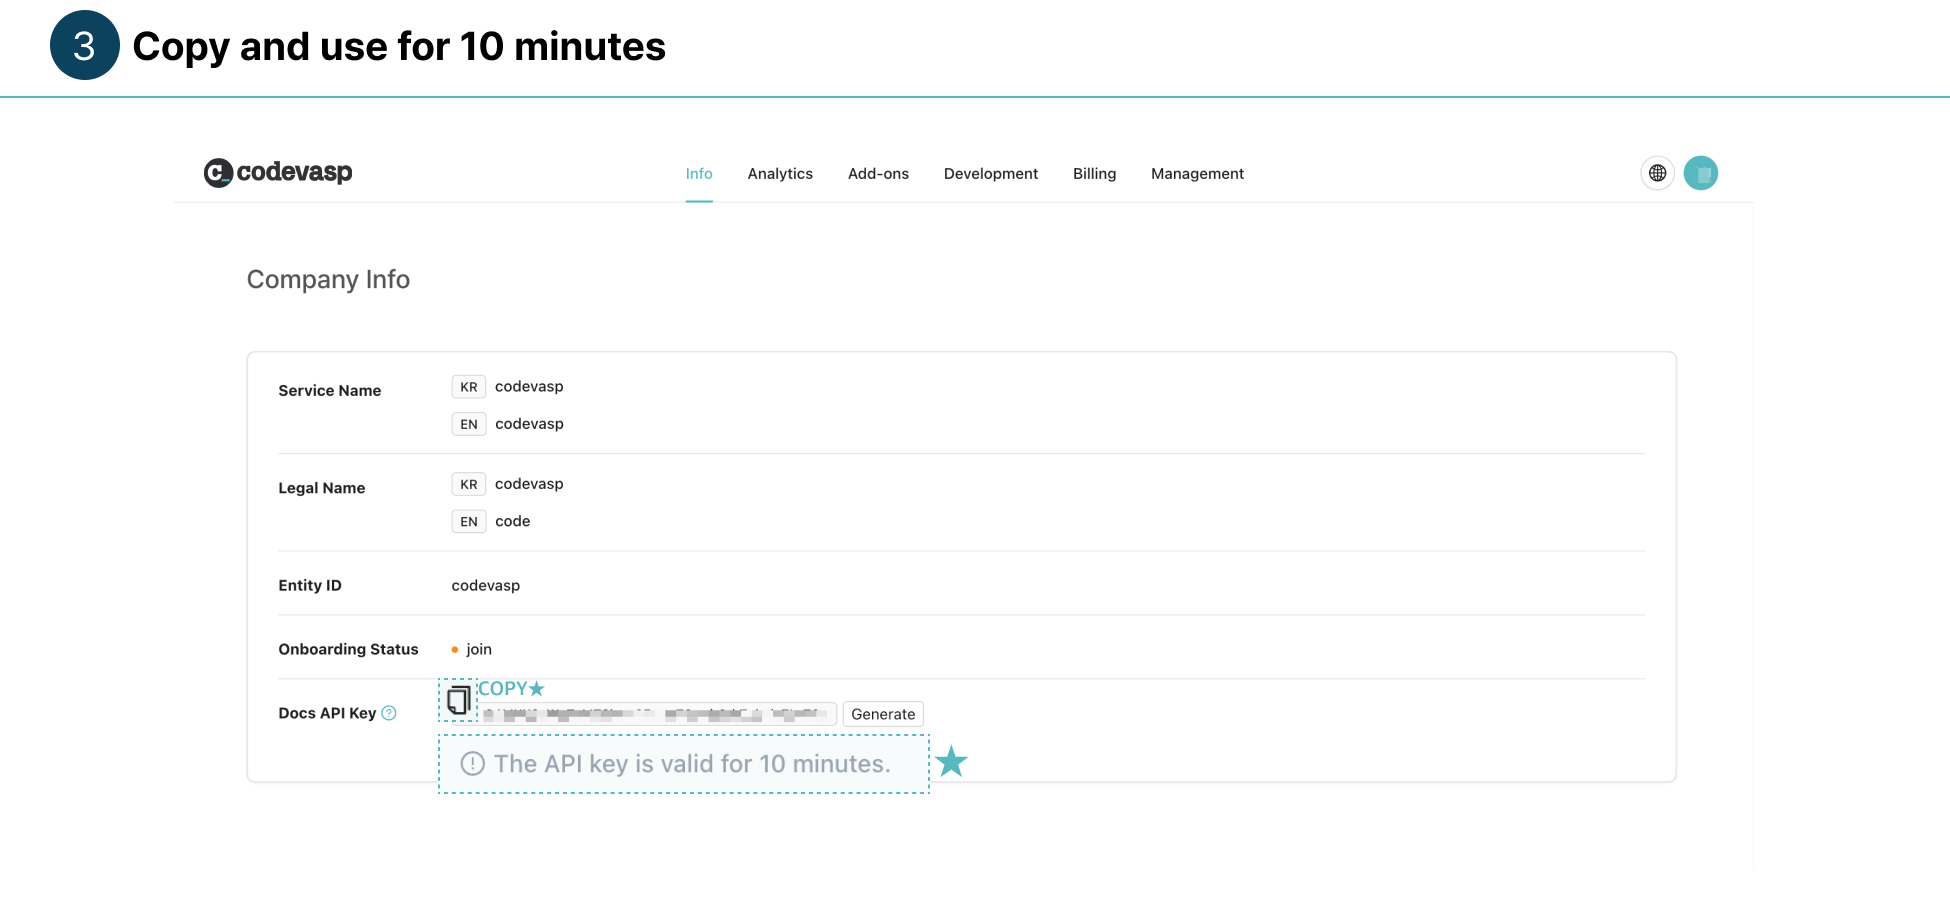Click the codevasp logo

point(278,172)
